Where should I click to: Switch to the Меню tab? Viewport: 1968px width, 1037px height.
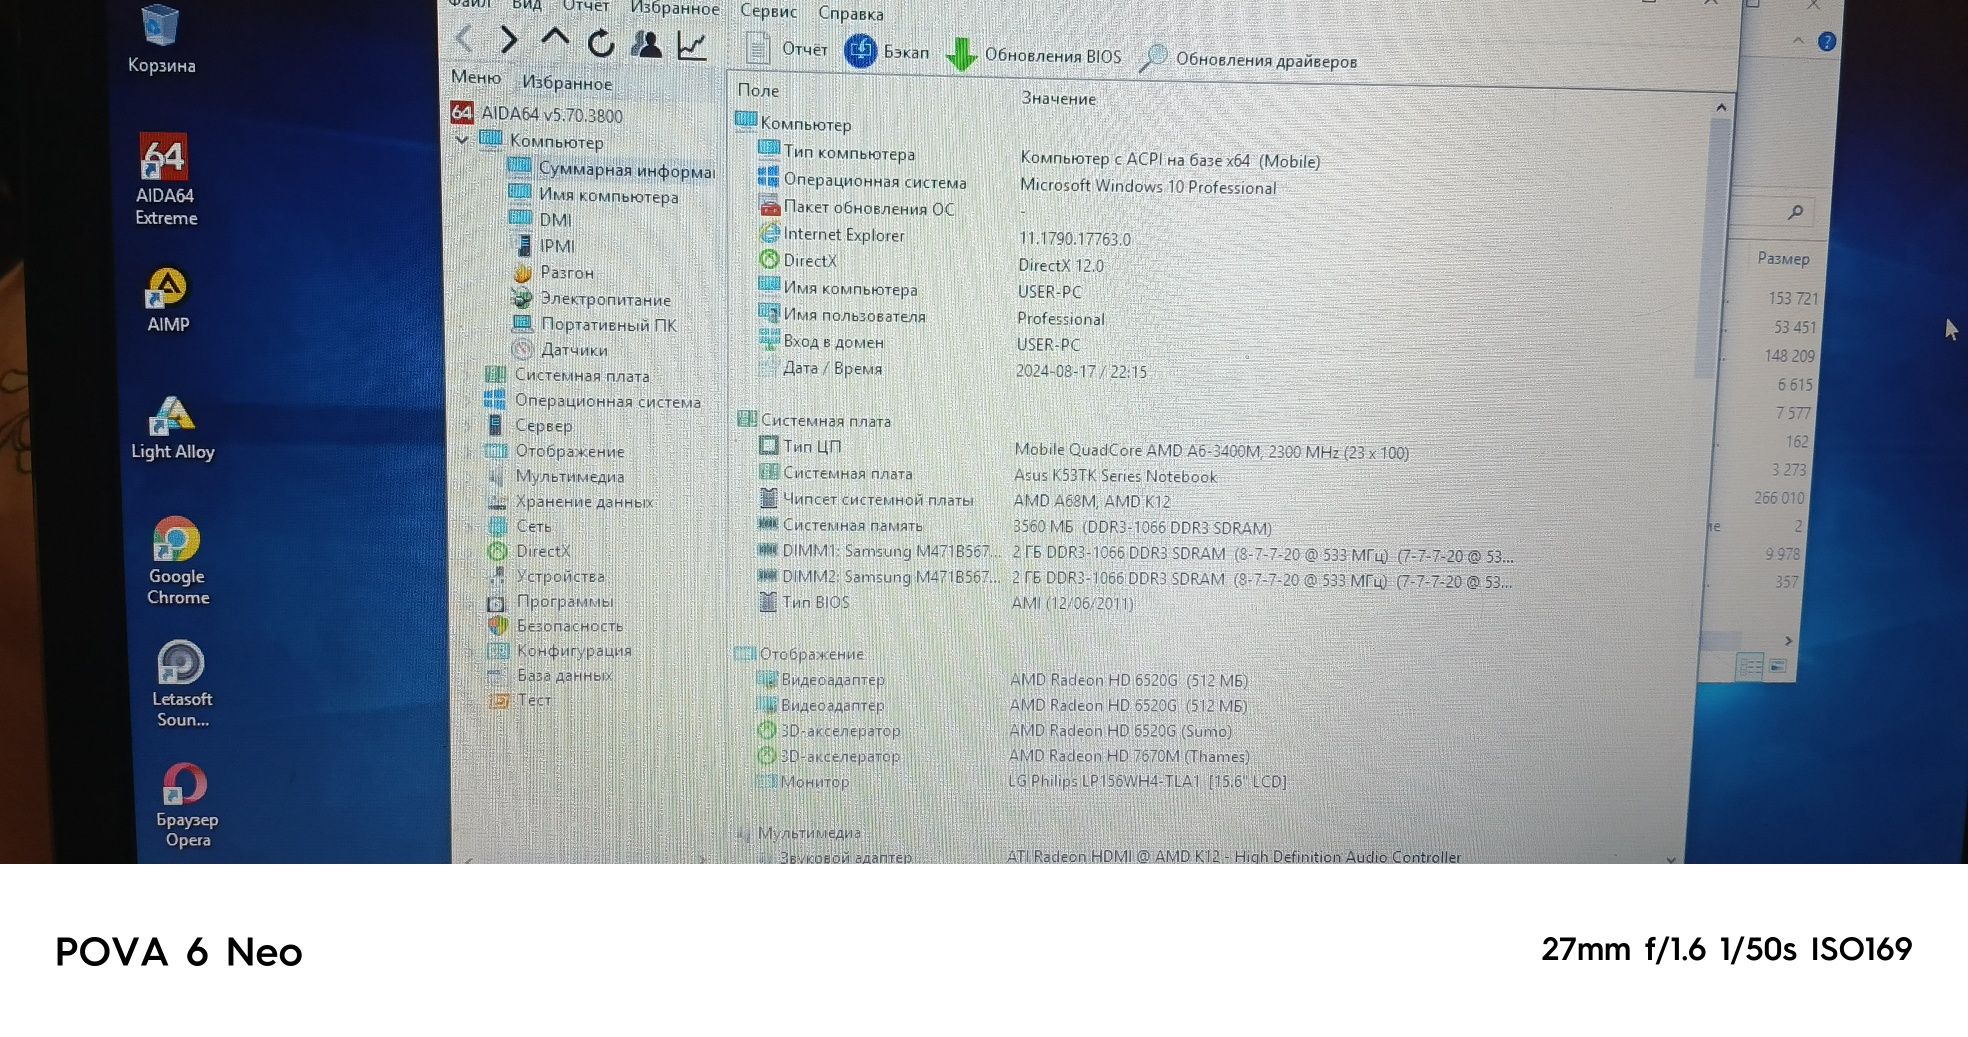pyautogui.click(x=476, y=77)
